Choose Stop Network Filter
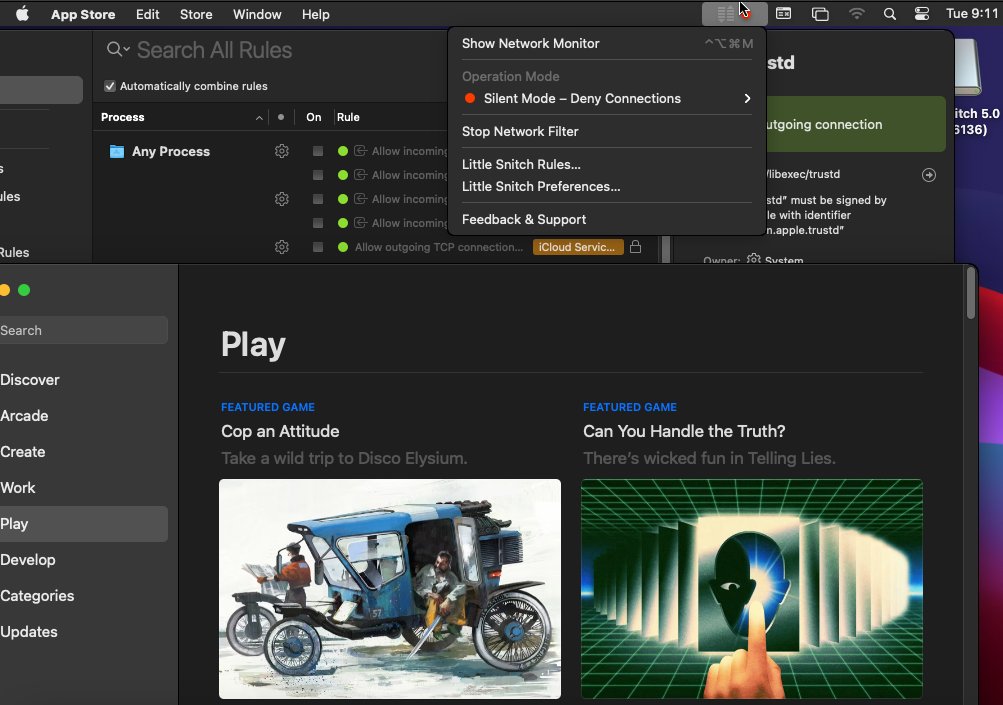Screen dimensions: 1003x705 coord(606,131)
